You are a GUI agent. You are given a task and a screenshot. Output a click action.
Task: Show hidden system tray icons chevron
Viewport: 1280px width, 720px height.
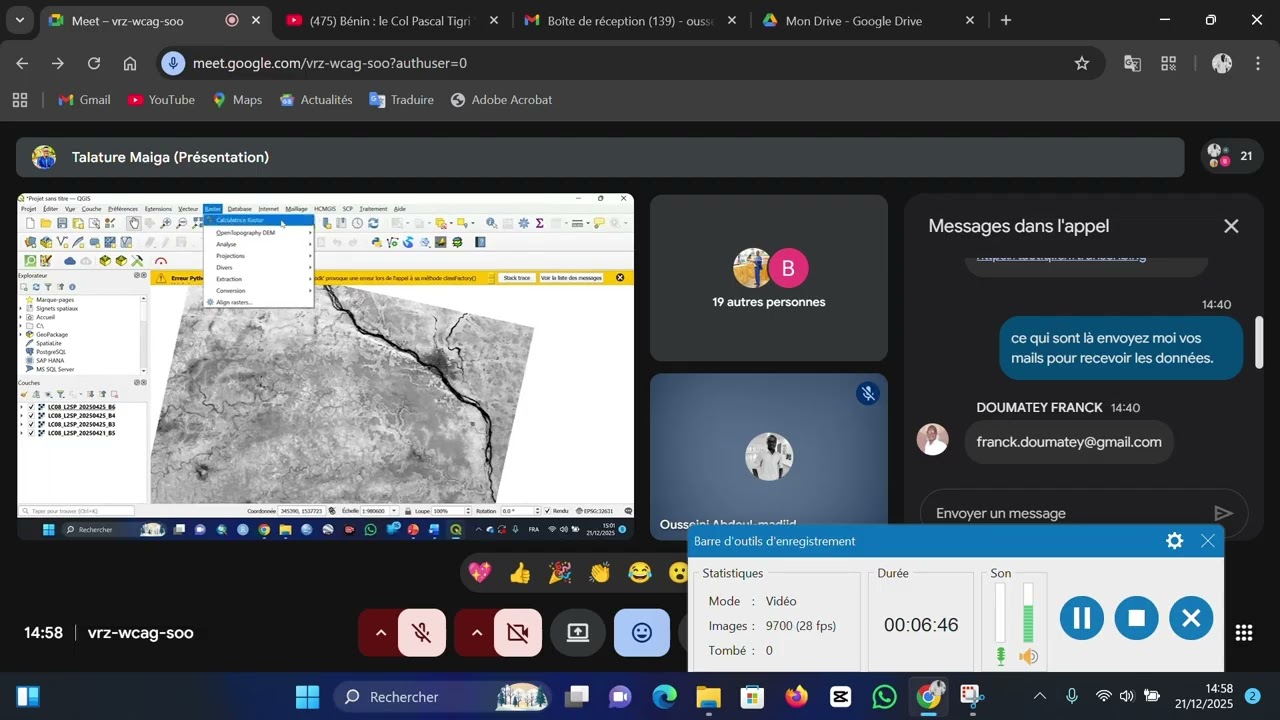pyautogui.click(x=1040, y=696)
